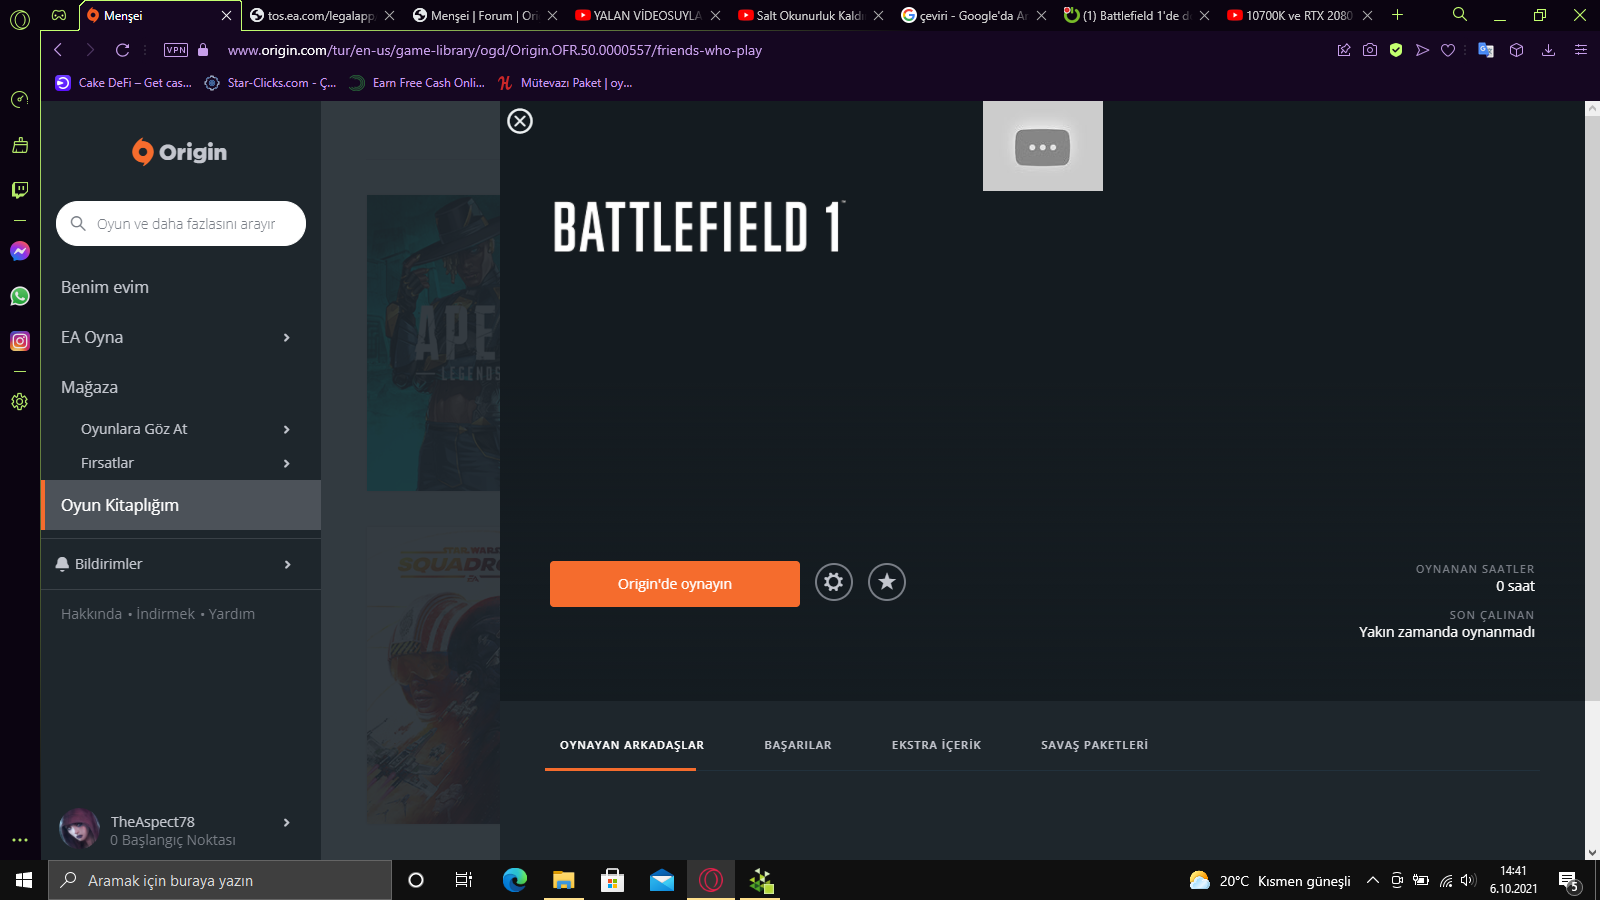This screenshot has height=900, width=1600.
Task: Open the Hakkında link
Action: [91, 614]
